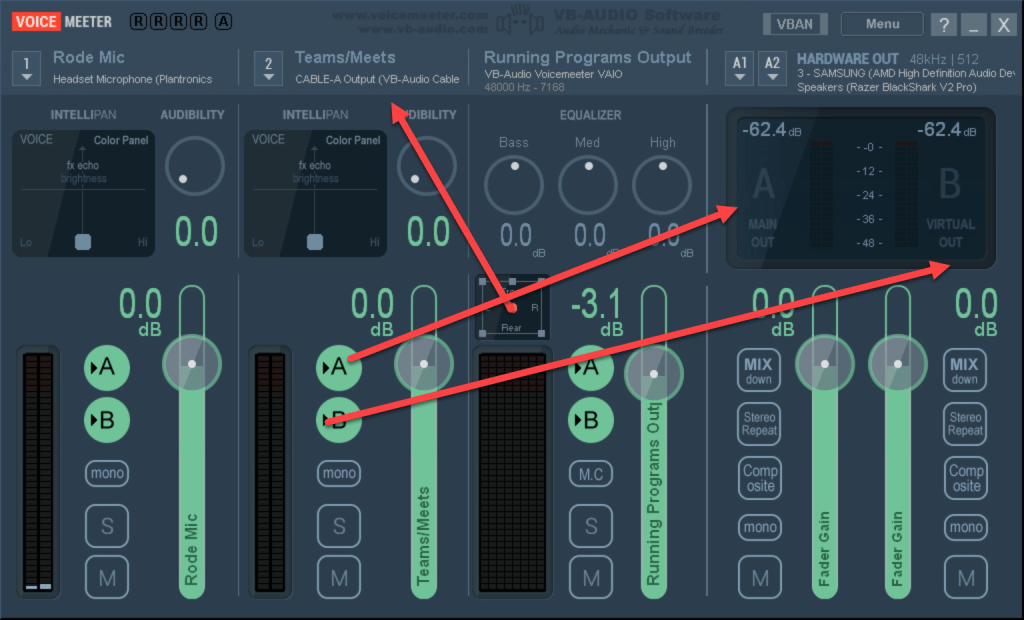The height and width of the screenshot is (620, 1024).
Task: Open the A1 hardware output selector
Action: (740, 69)
